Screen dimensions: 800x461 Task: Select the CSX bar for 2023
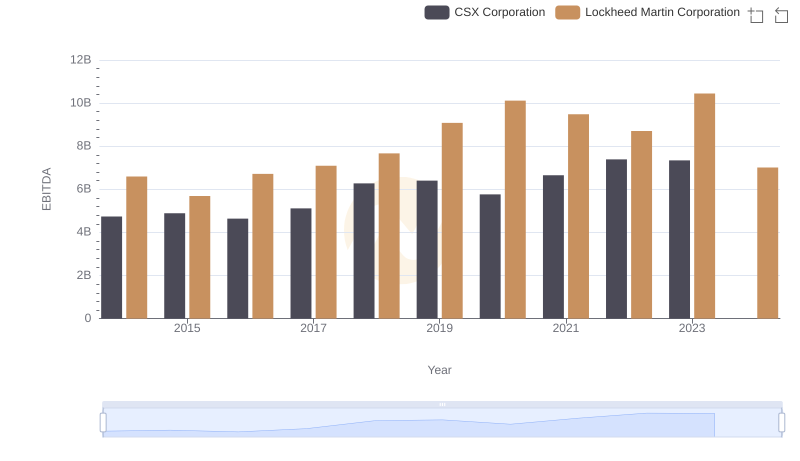pyautogui.click(x=680, y=240)
